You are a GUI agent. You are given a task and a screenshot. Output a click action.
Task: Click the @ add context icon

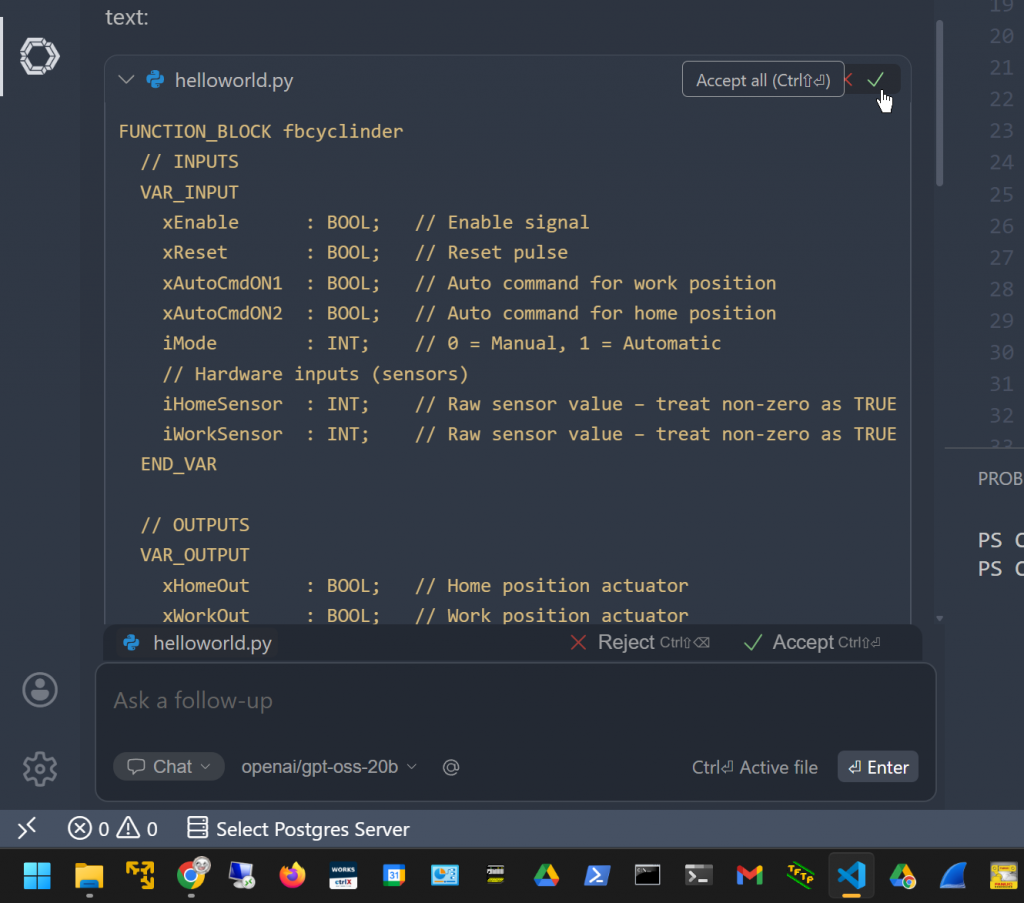tap(451, 767)
